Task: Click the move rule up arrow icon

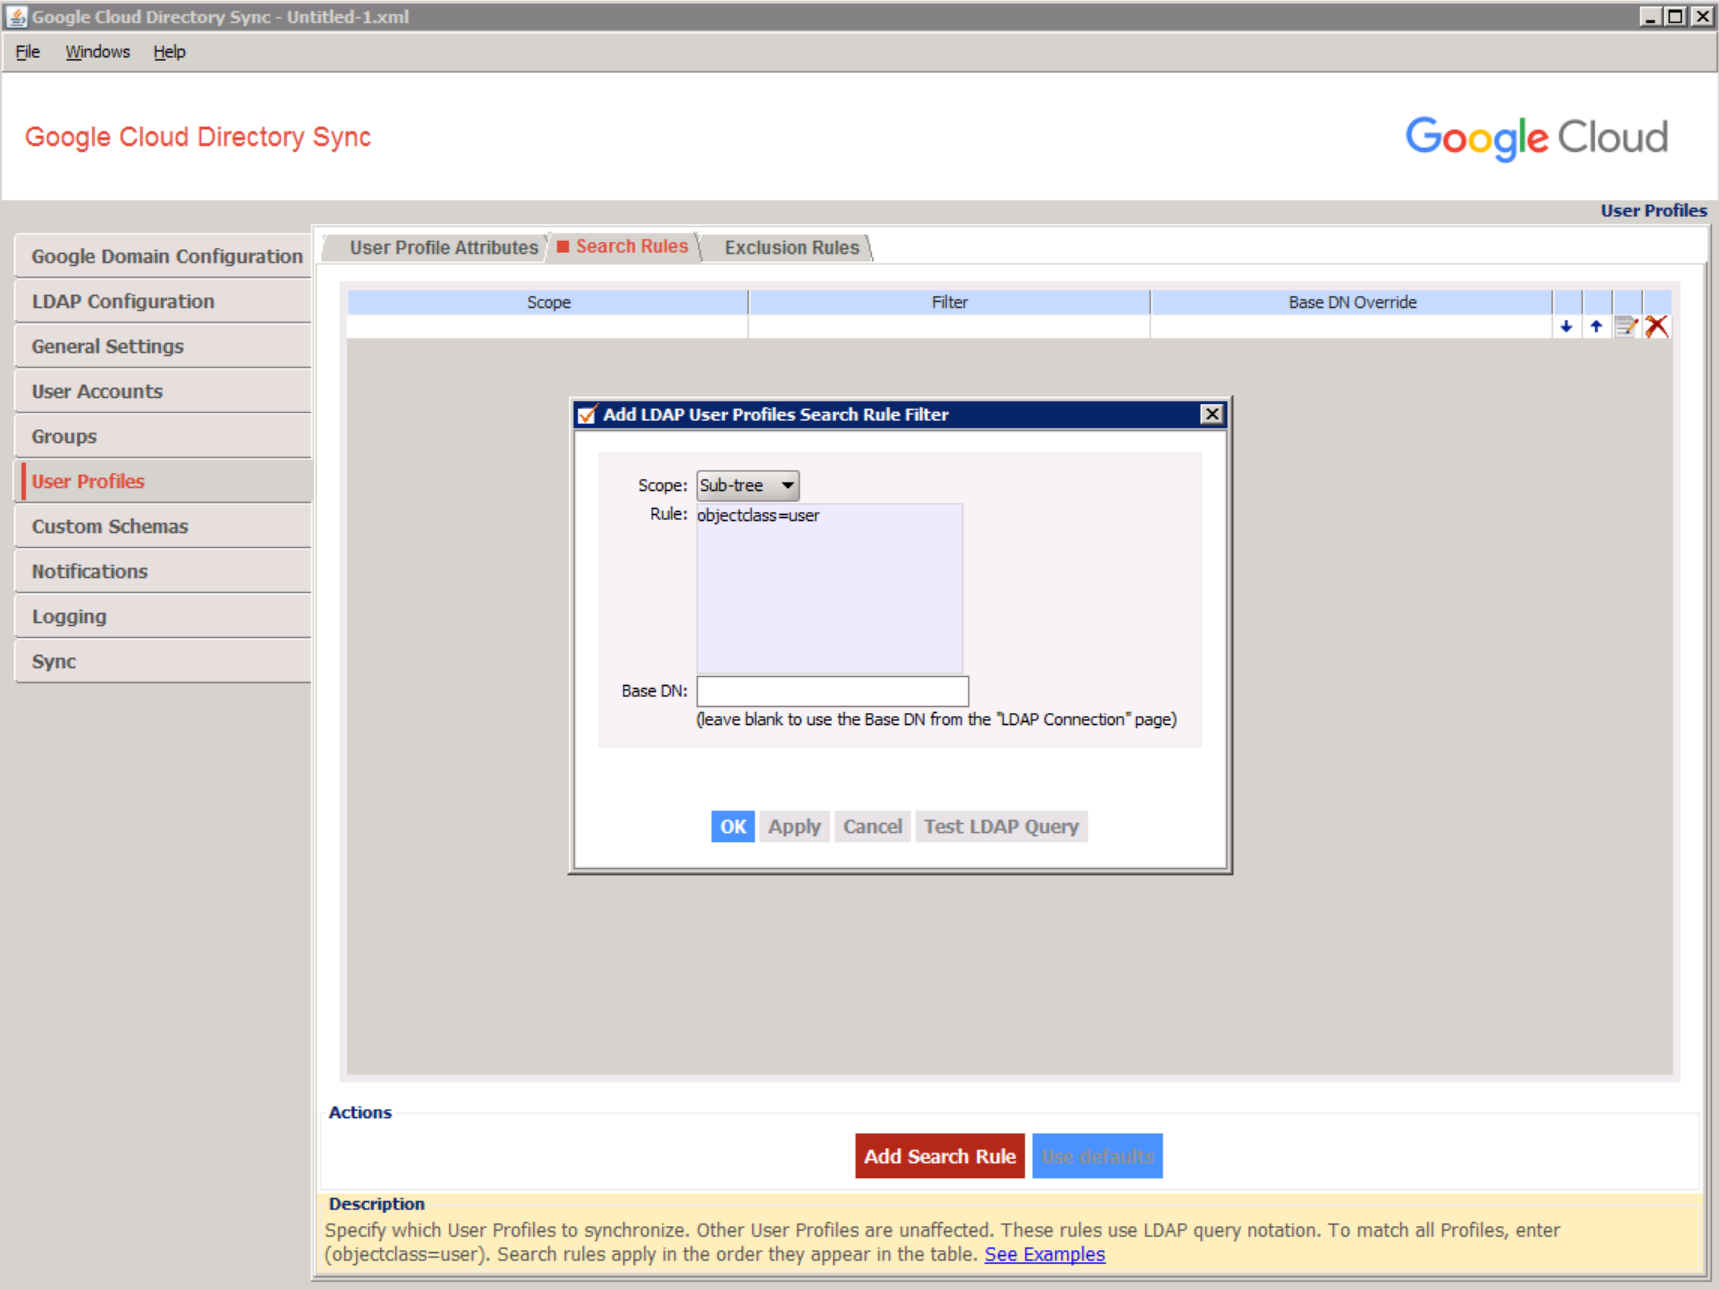Action: [x=1596, y=327]
